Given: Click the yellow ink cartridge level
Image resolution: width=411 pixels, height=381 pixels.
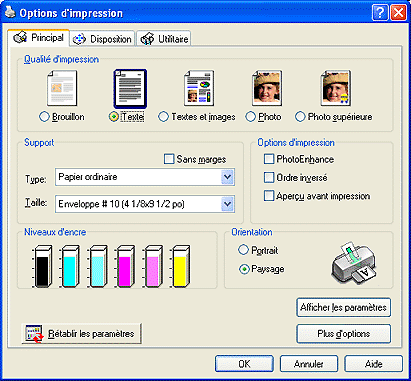Looking at the screenshot, I should [180, 266].
